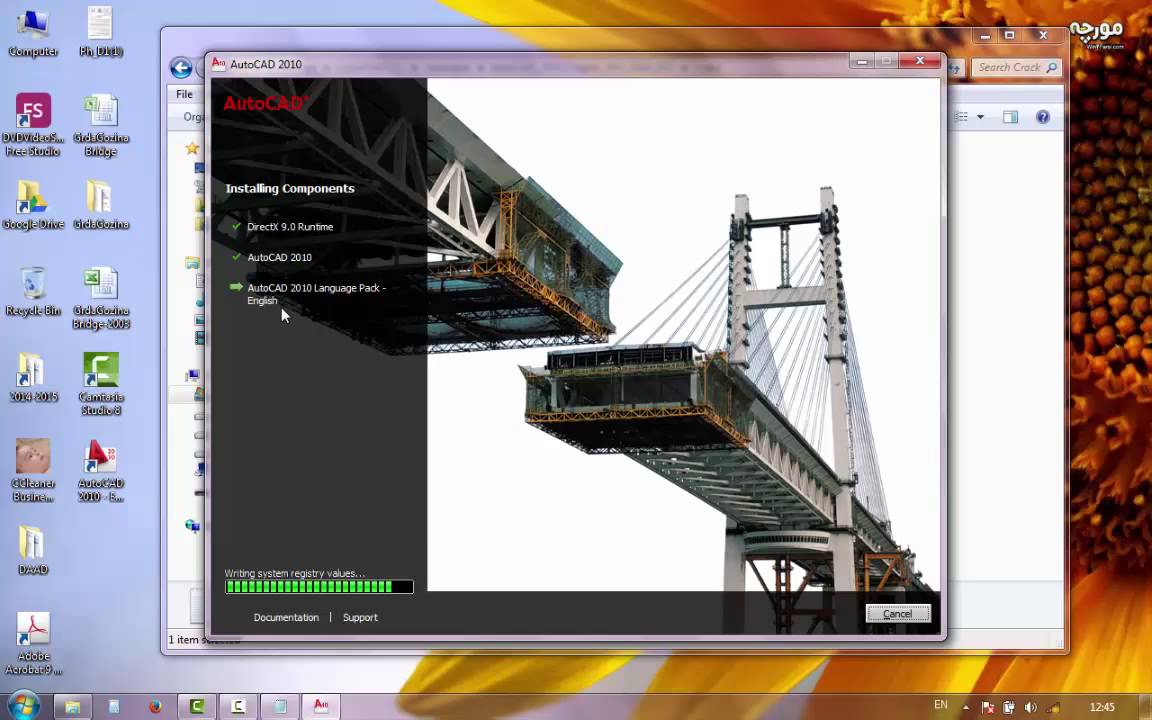Screen dimensions: 1152x720
Task: Open the DAAD folder on desktop
Action: [x=33, y=550]
